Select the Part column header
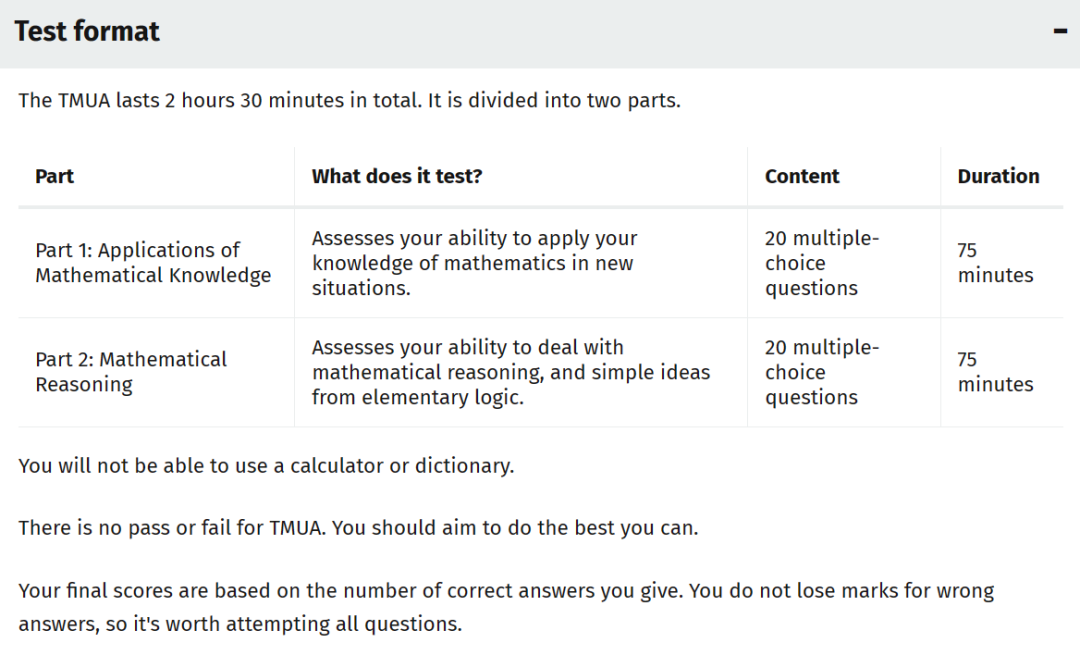This screenshot has height=655, width=1080. coord(54,176)
